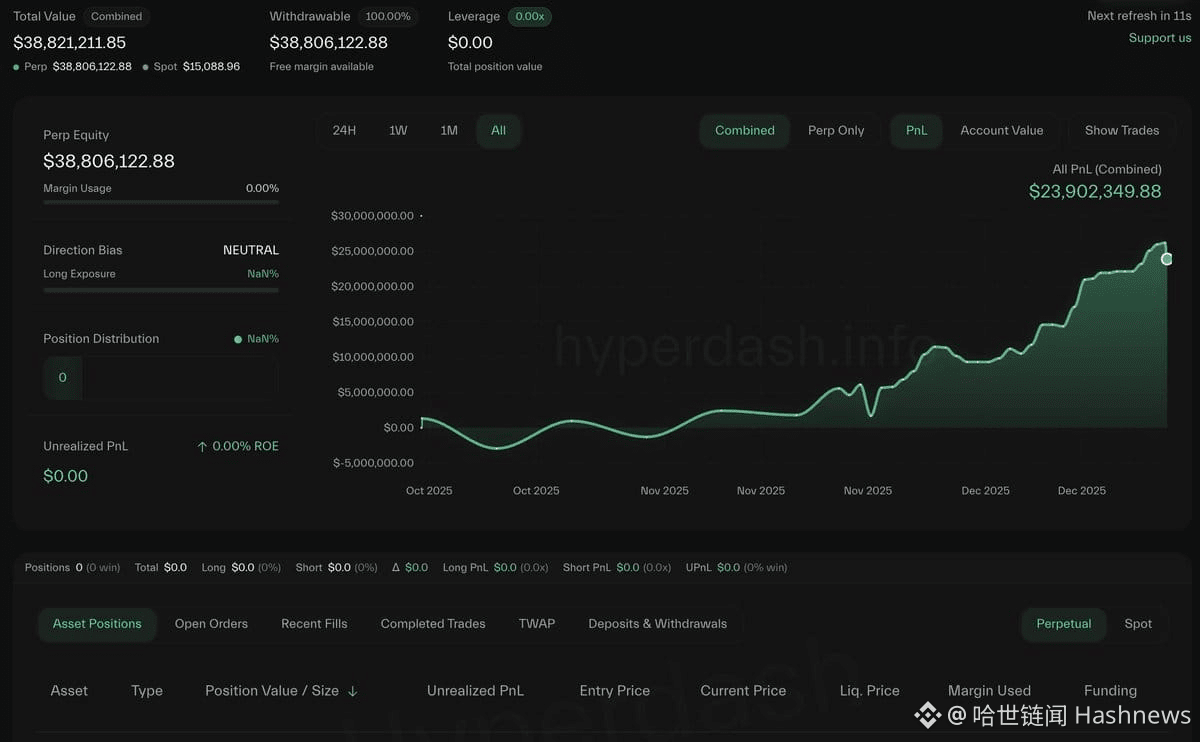This screenshot has height=742, width=1200.
Task: Switch chart range to 1W
Action: tap(398, 131)
